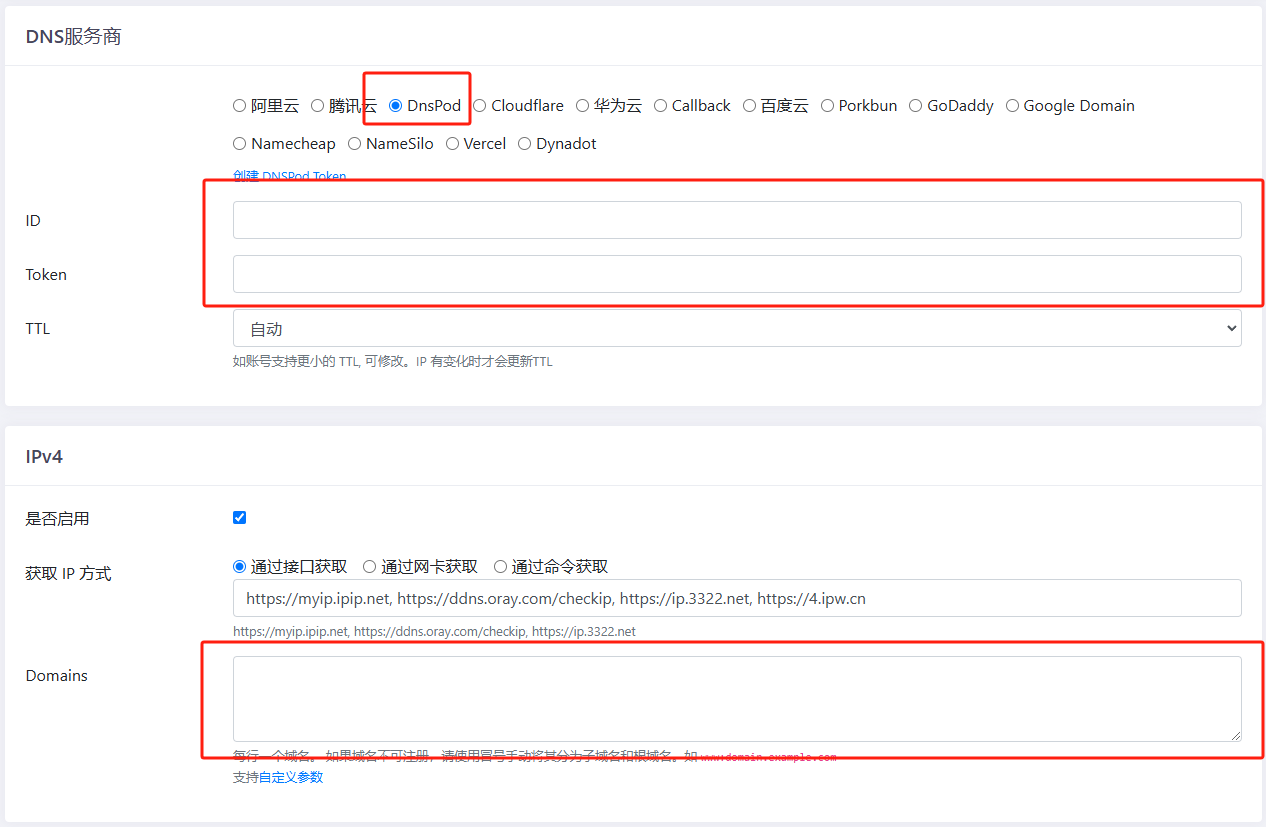Viewport: 1266px width, 827px height.
Task: Choose Vercel as the DNS provider
Action: (452, 144)
